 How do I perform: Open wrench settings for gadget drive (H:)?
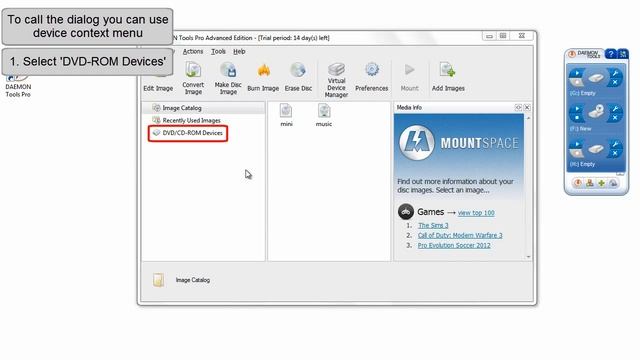coord(615,144)
